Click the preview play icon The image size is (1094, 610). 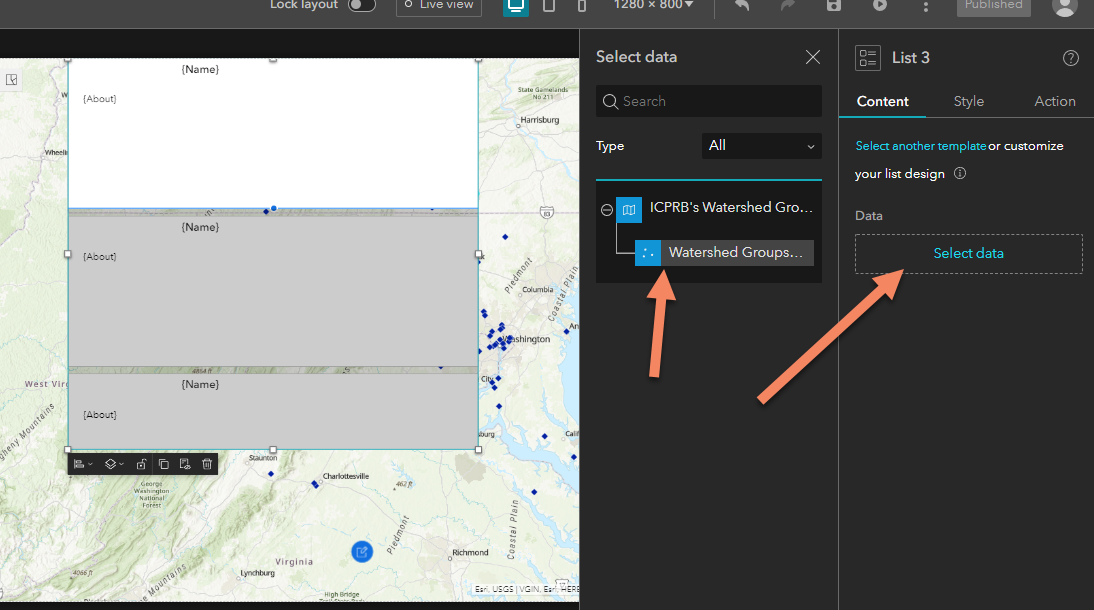click(x=880, y=6)
